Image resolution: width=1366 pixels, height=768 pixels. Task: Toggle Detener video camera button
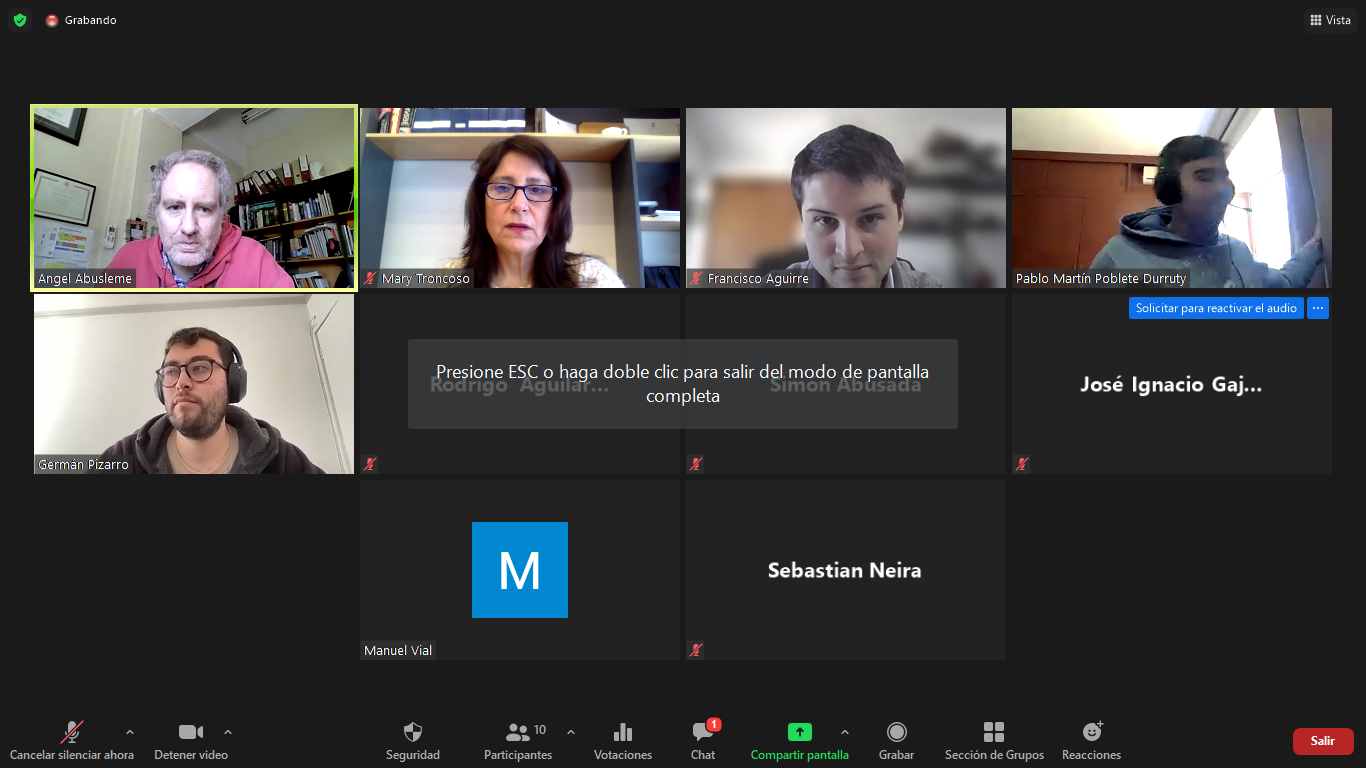click(191, 741)
